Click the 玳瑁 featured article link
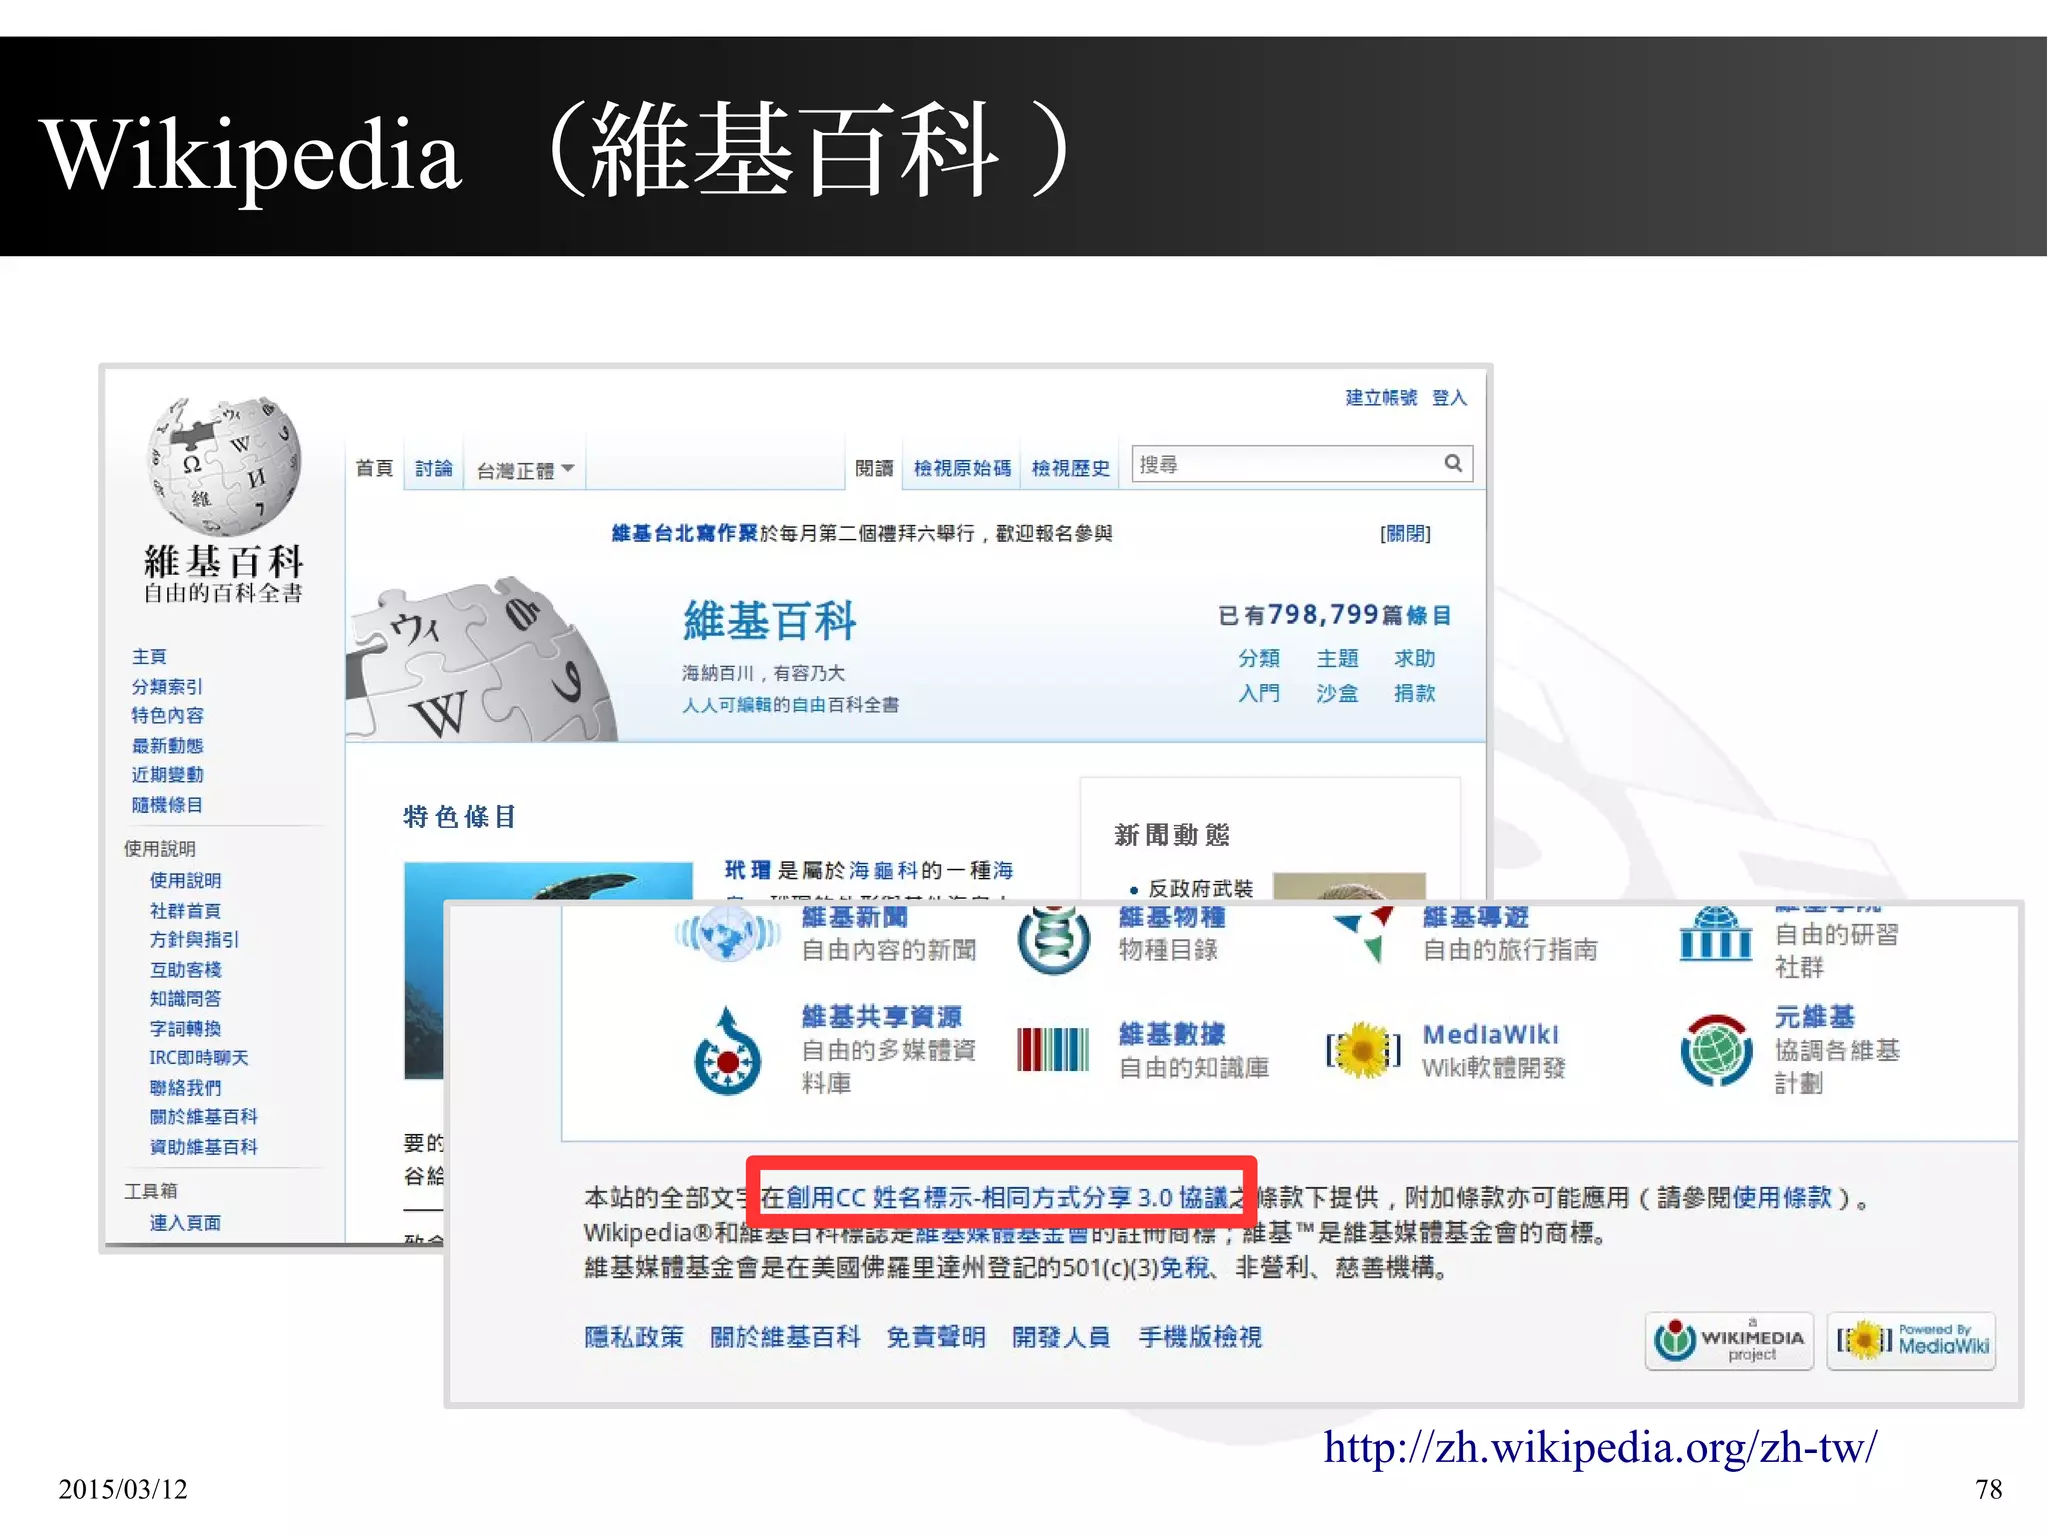2048x1535 pixels. point(748,871)
